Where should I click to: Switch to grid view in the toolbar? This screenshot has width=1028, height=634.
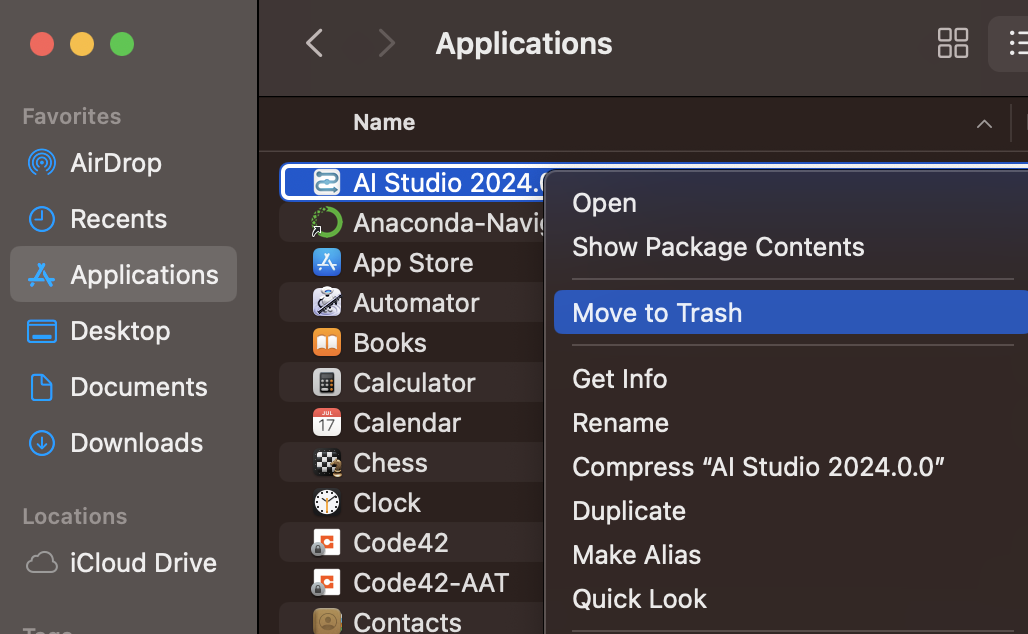click(x=952, y=43)
